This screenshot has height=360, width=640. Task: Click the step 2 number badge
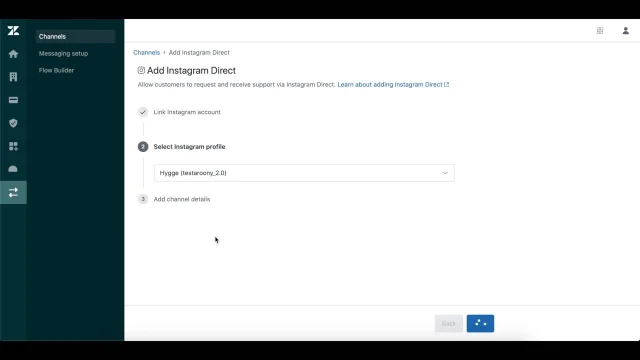(x=143, y=147)
